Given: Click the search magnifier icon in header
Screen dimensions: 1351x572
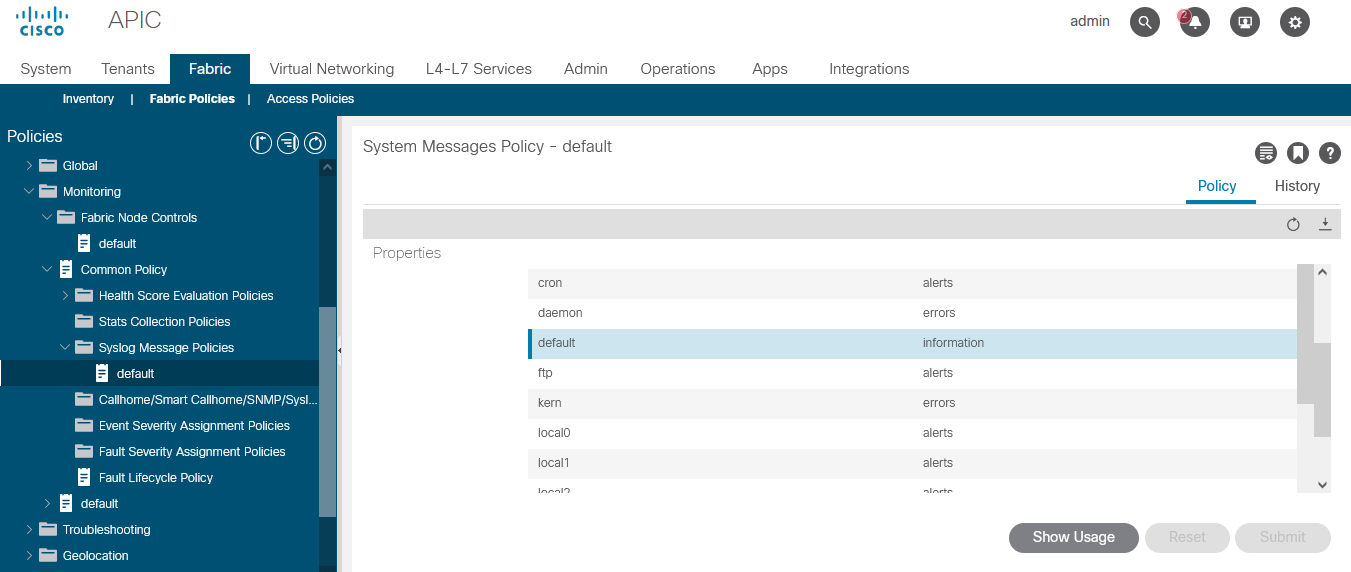Looking at the screenshot, I should click(x=1144, y=22).
